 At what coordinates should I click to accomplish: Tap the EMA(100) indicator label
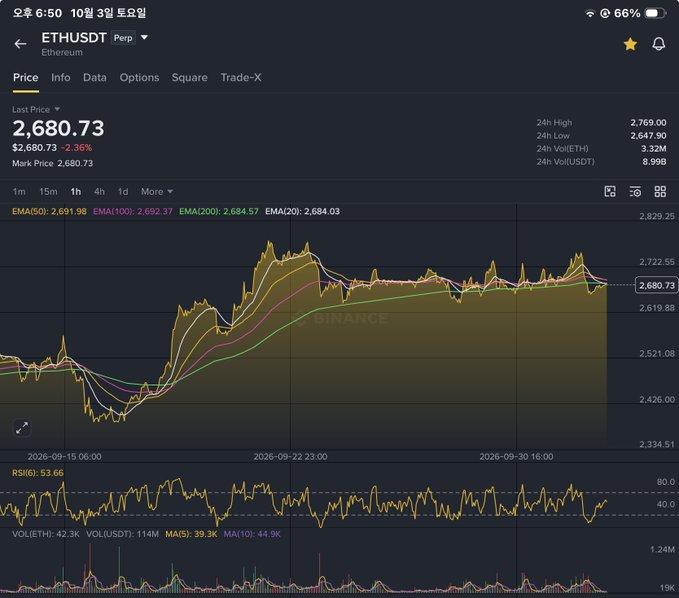(133, 211)
